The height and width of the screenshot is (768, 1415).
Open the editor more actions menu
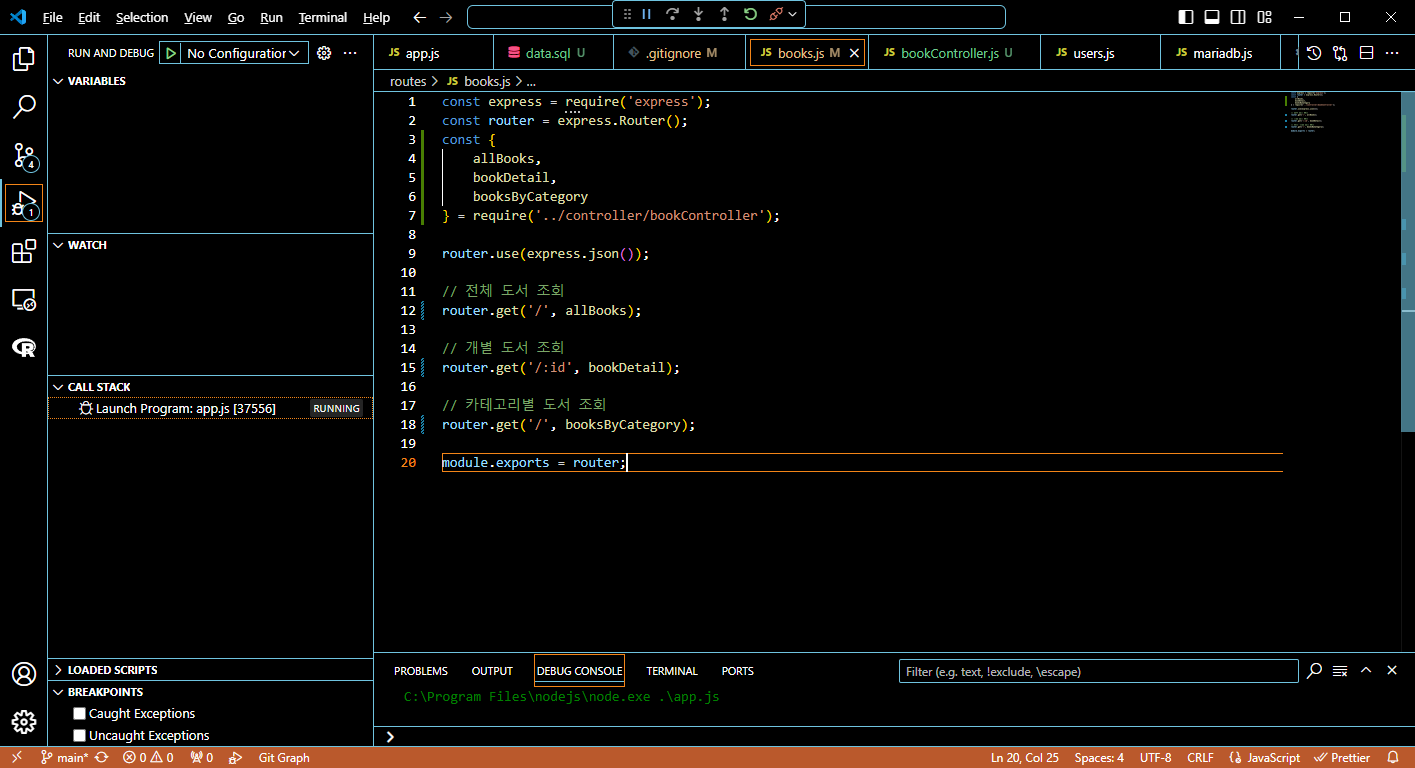(x=1392, y=53)
